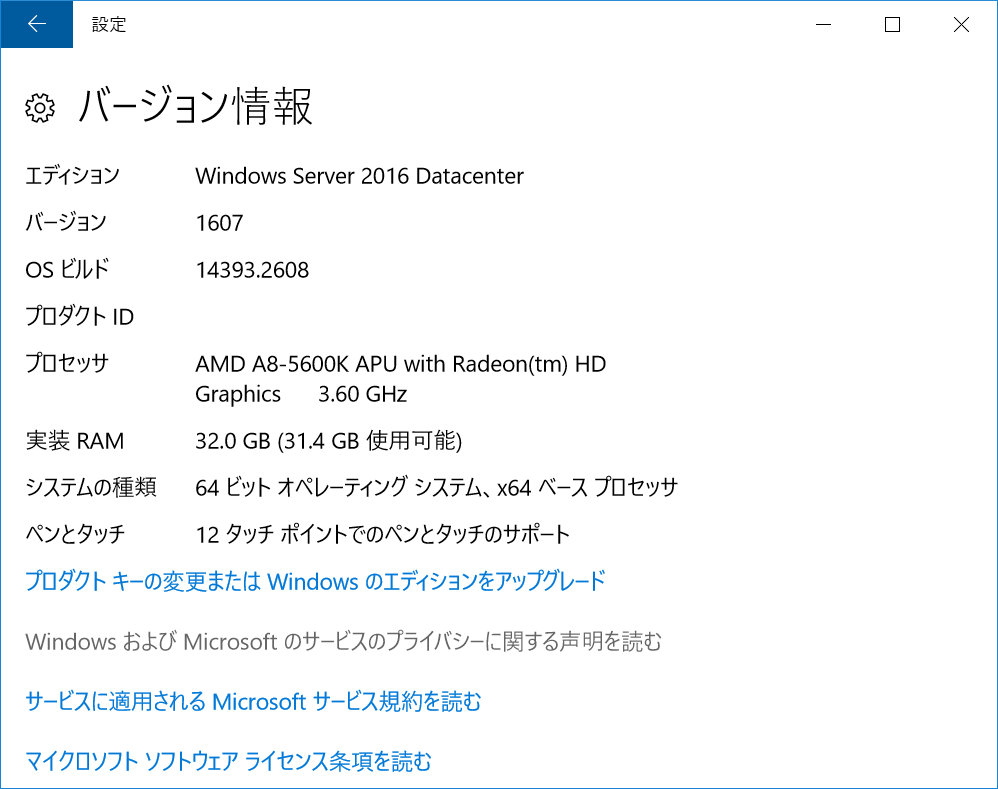Open the privacy statement link about Microsoft services
Image resolution: width=998 pixels, height=789 pixels.
(x=344, y=641)
